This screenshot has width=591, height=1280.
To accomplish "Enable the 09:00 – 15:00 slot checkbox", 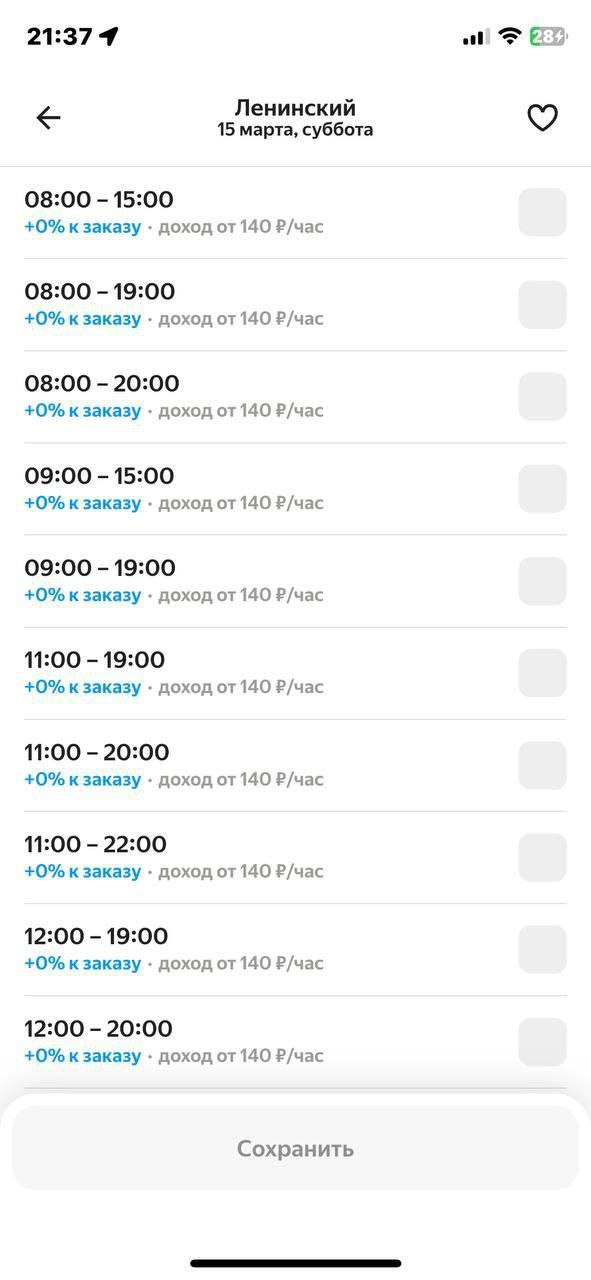I will pos(542,489).
